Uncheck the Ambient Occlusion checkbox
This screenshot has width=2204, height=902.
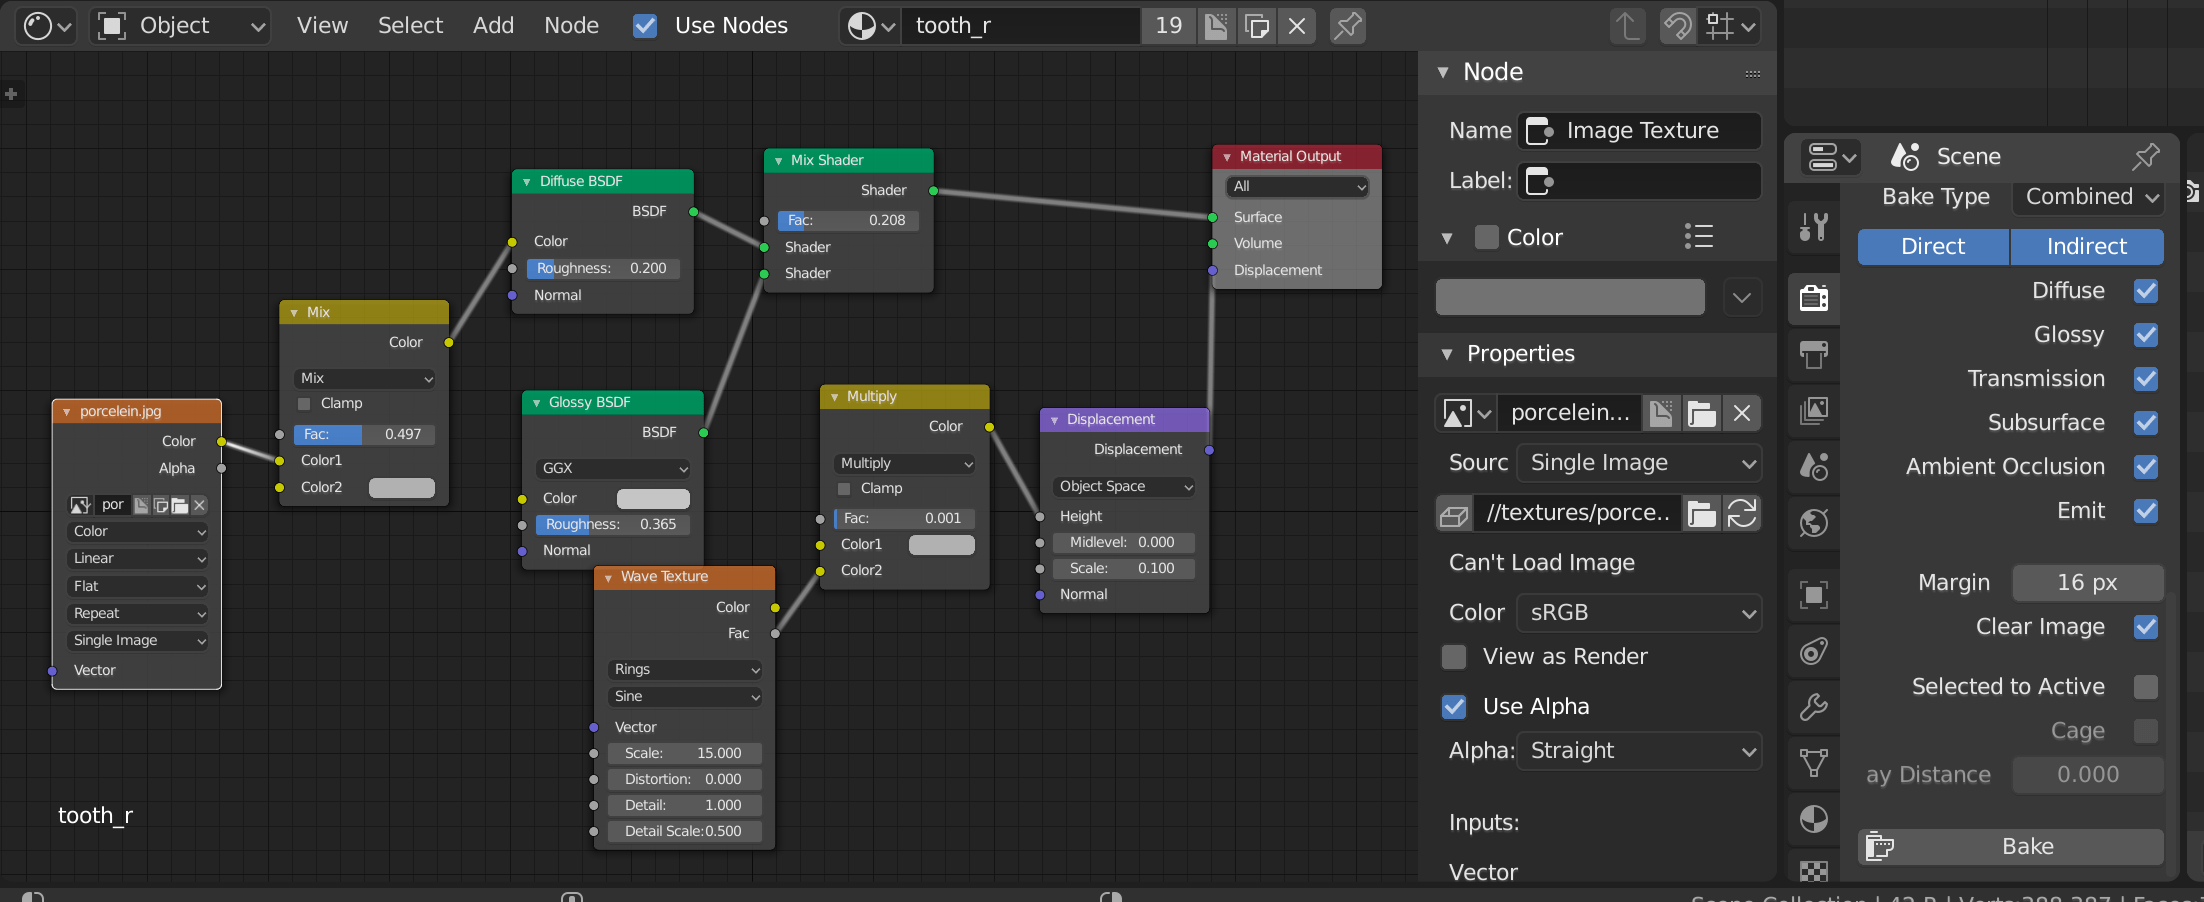point(2146,467)
